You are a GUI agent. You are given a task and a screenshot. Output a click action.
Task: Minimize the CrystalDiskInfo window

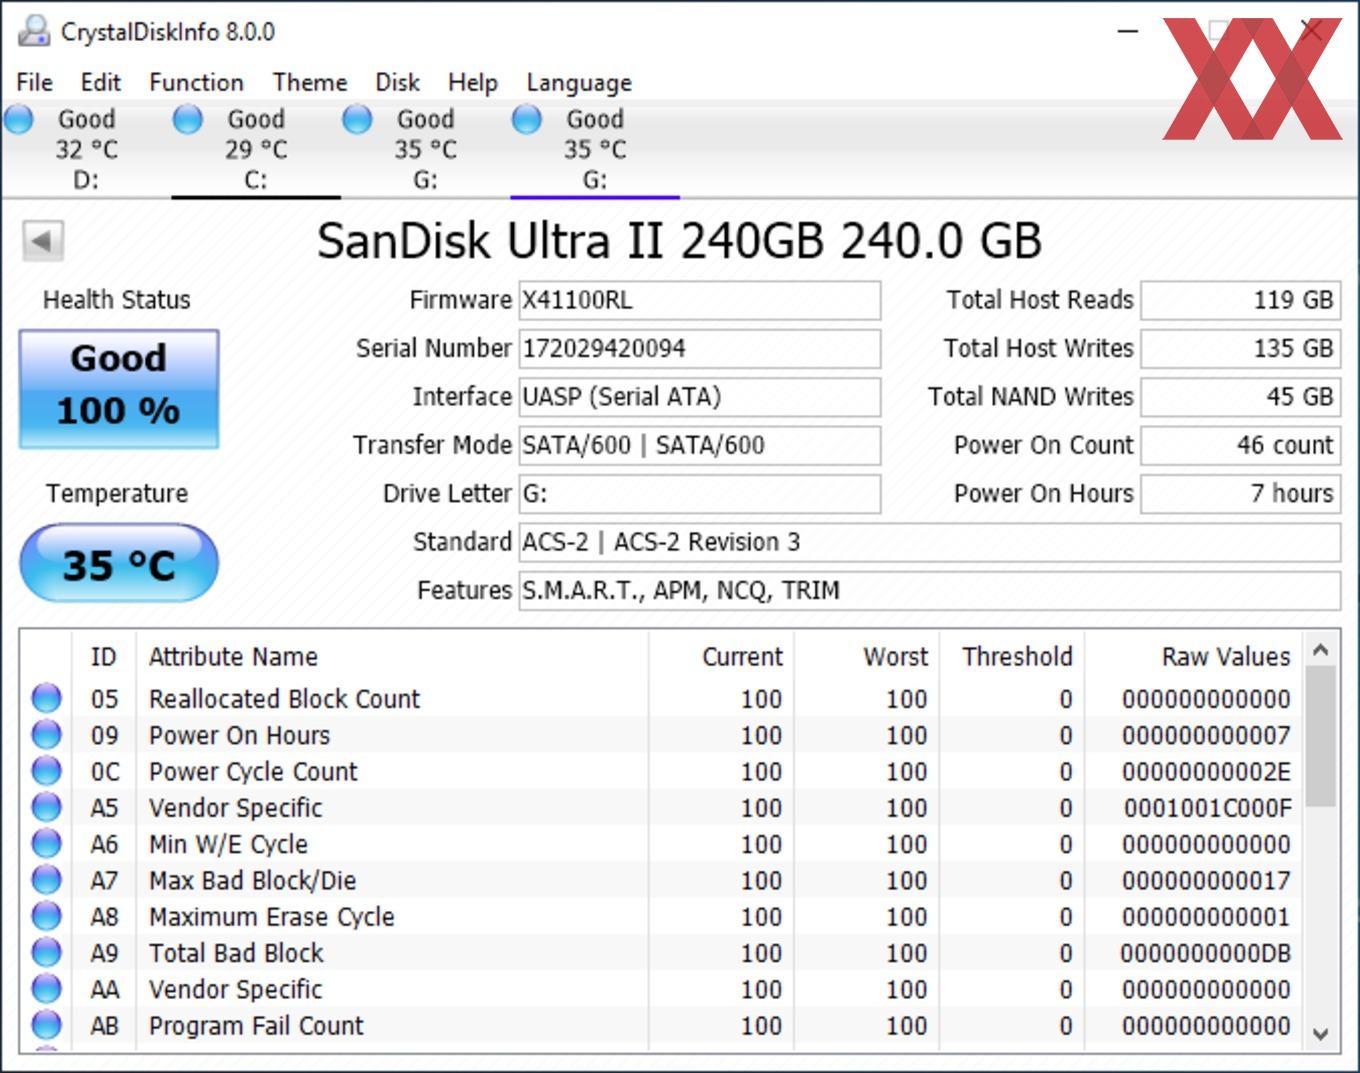tap(1128, 31)
